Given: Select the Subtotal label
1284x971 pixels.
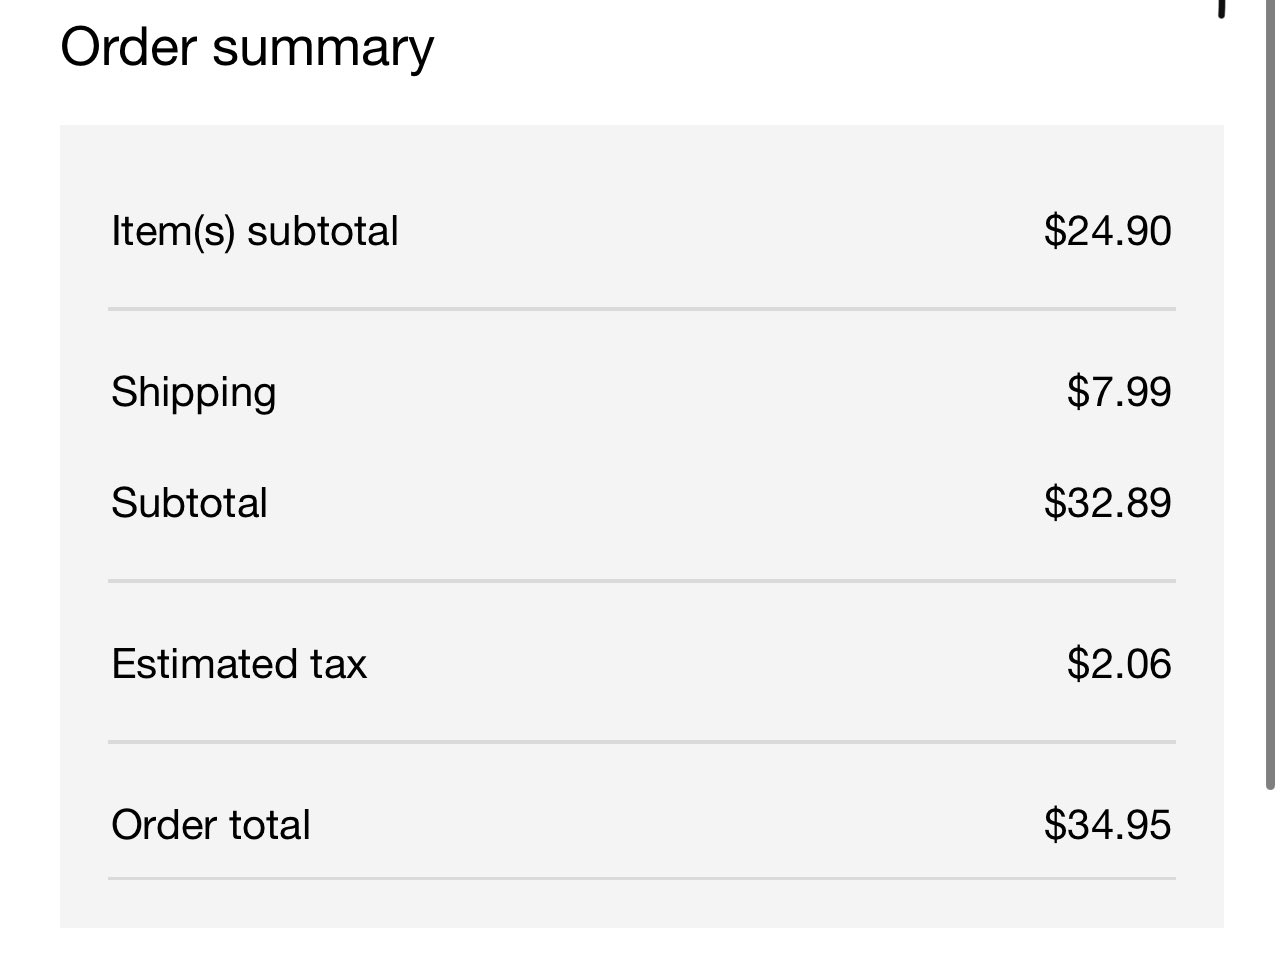Looking at the screenshot, I should (x=189, y=503).
